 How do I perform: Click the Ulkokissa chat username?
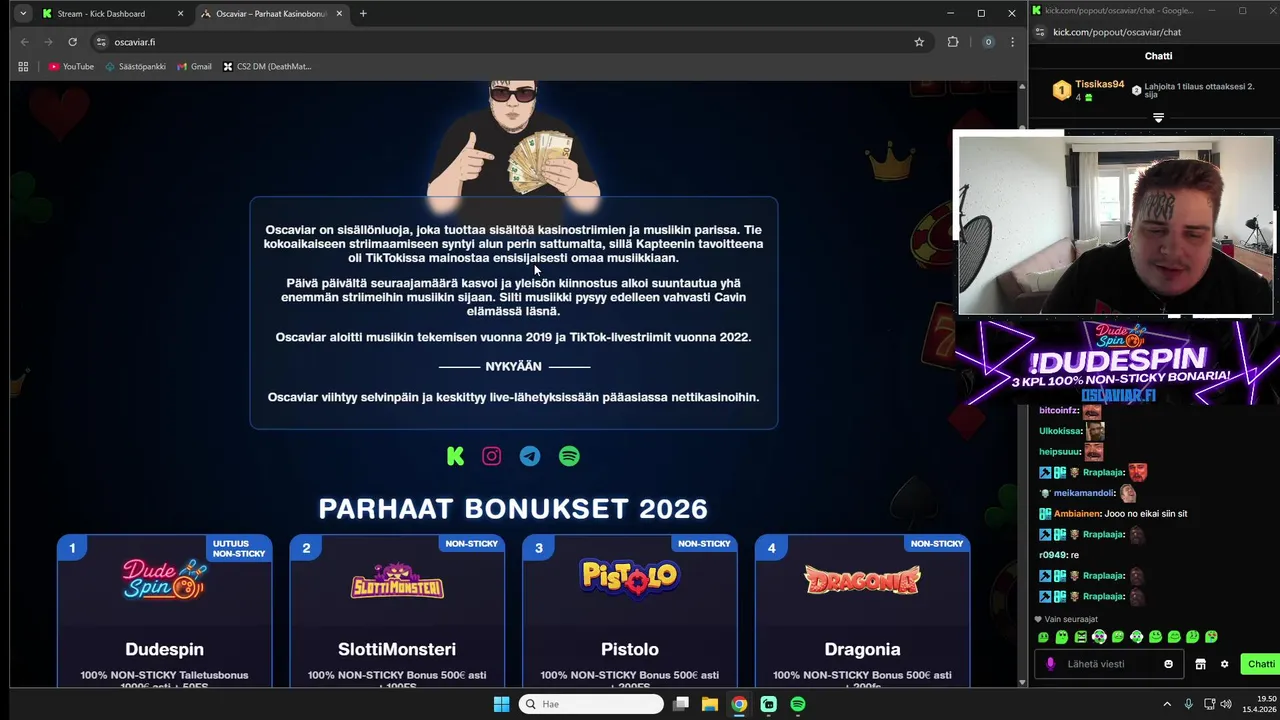(1060, 431)
